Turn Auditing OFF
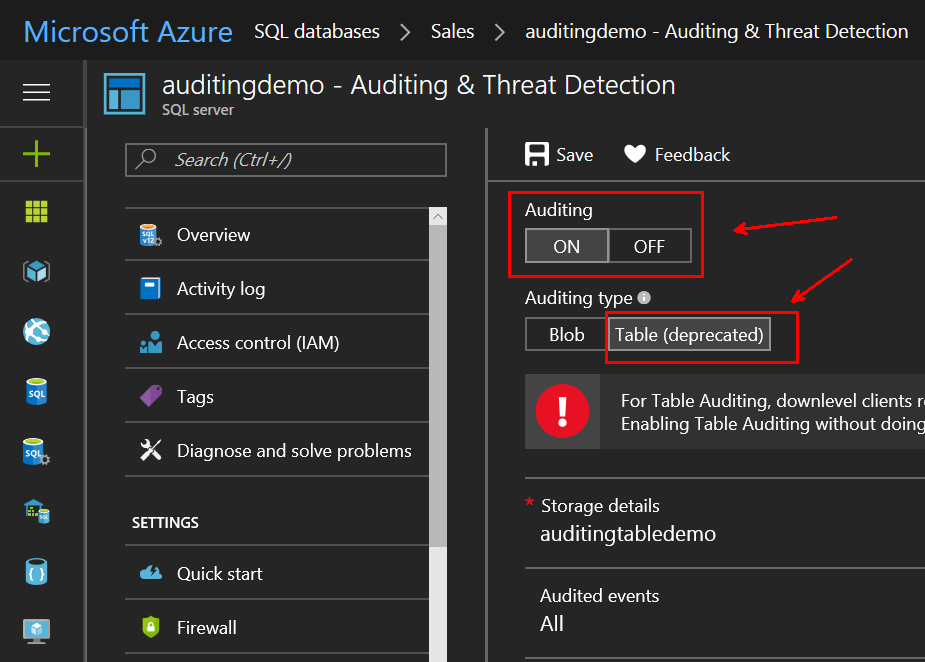 point(650,246)
